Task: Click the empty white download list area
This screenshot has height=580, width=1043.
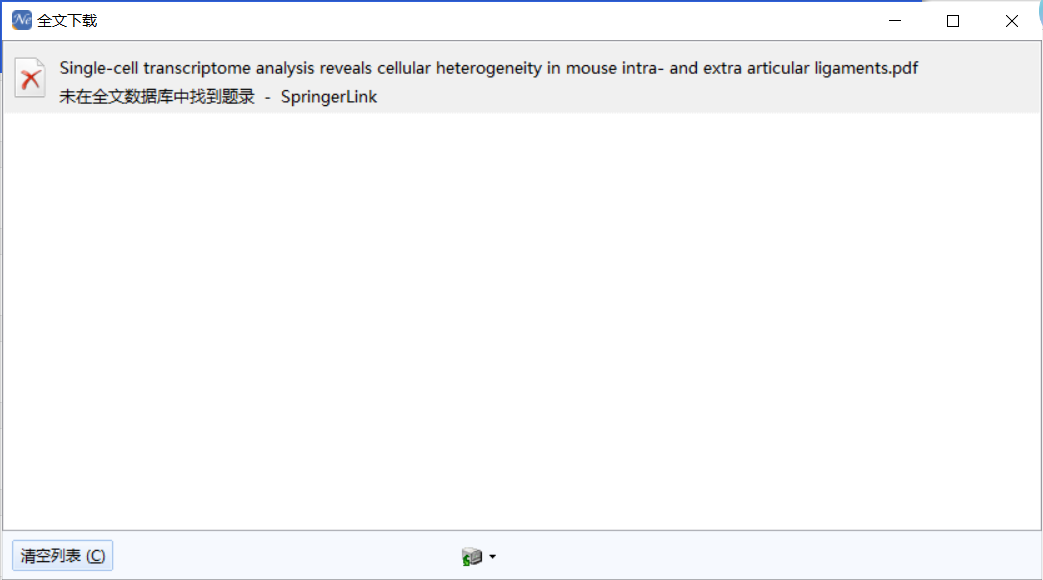Action: tap(520, 320)
